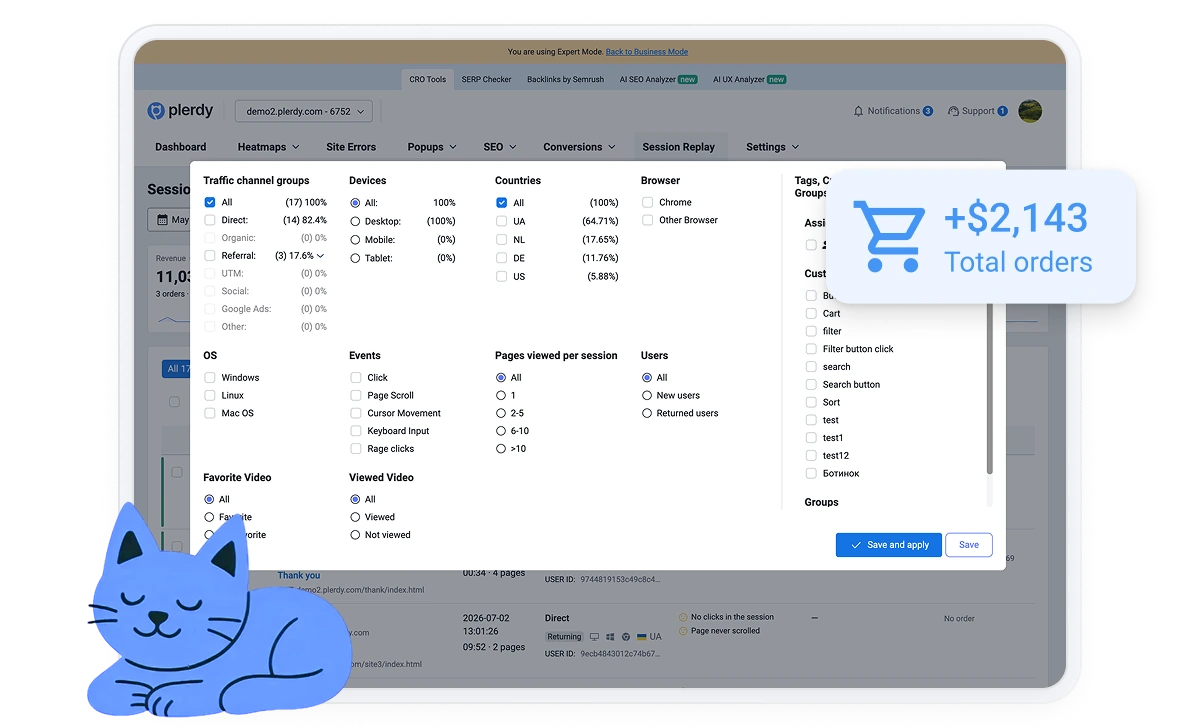The width and height of the screenshot is (1200, 728).
Task: Select more than 10 pages per session
Action: click(501, 449)
